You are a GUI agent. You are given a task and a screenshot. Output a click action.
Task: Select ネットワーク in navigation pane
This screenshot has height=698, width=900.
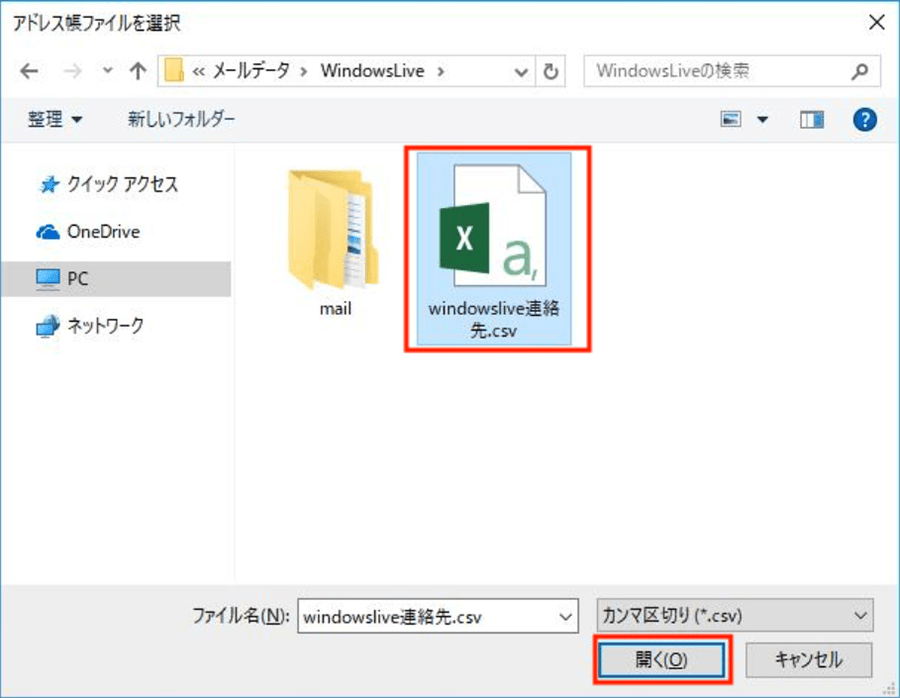90,326
